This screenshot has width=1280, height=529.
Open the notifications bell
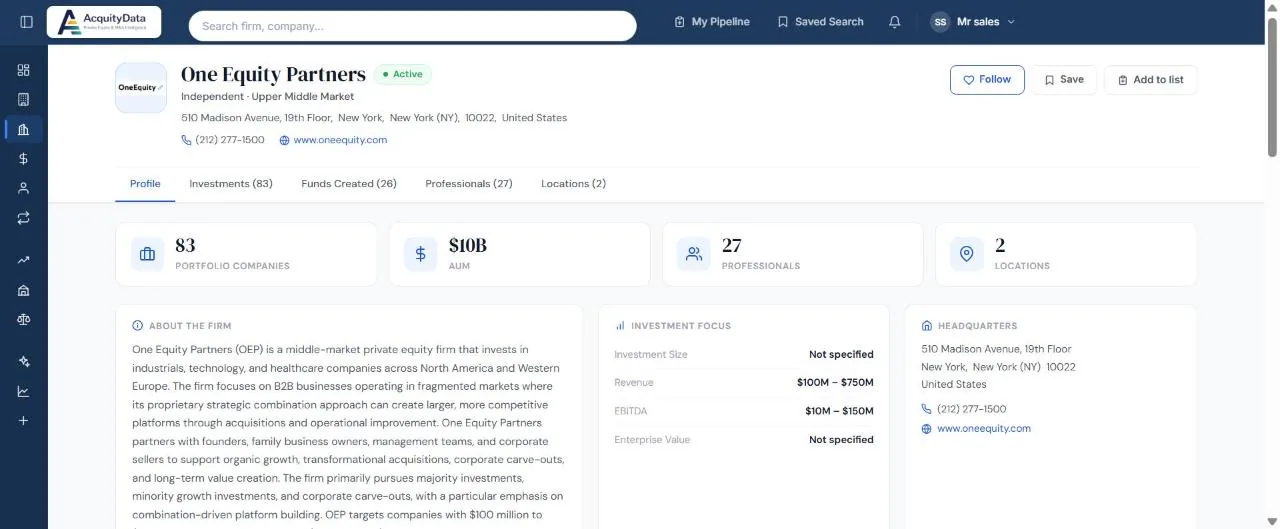tap(895, 22)
